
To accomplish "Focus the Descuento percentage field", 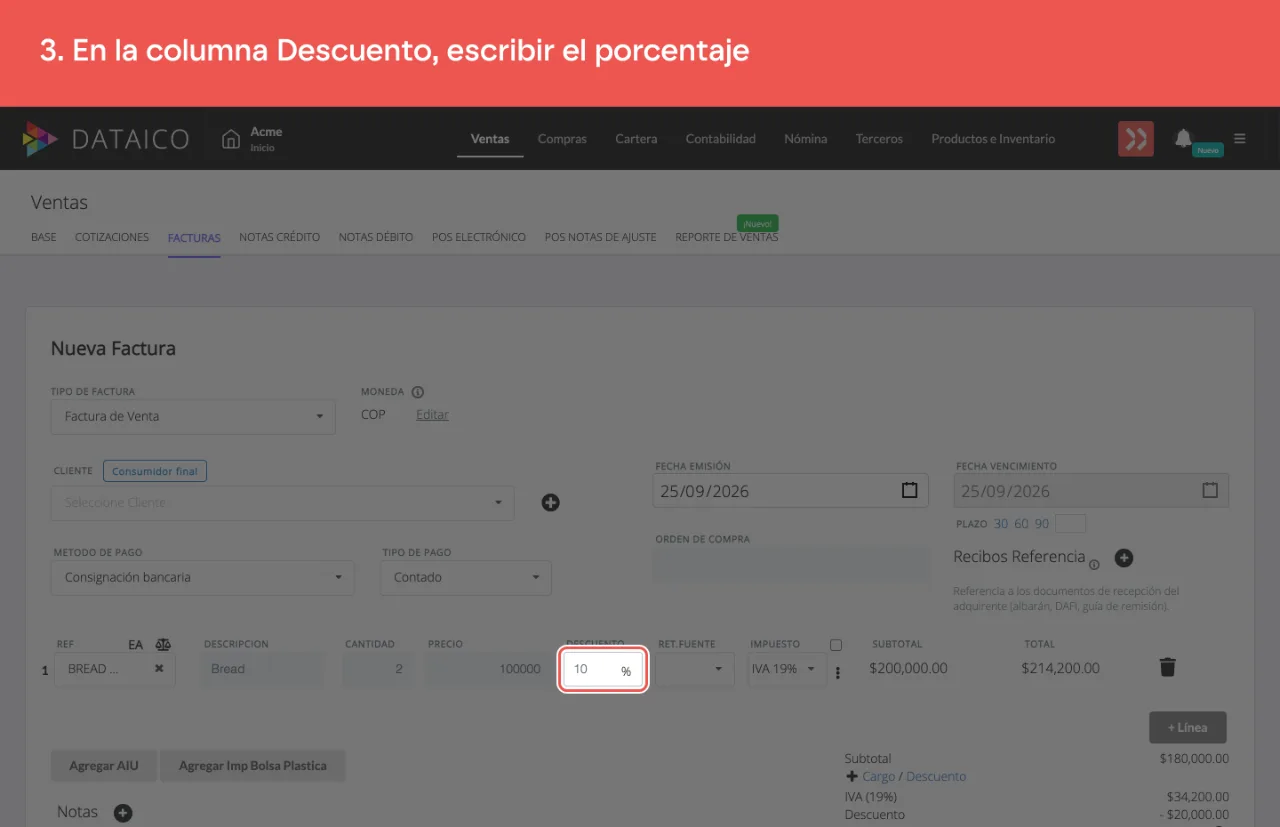I will click(x=603, y=670).
